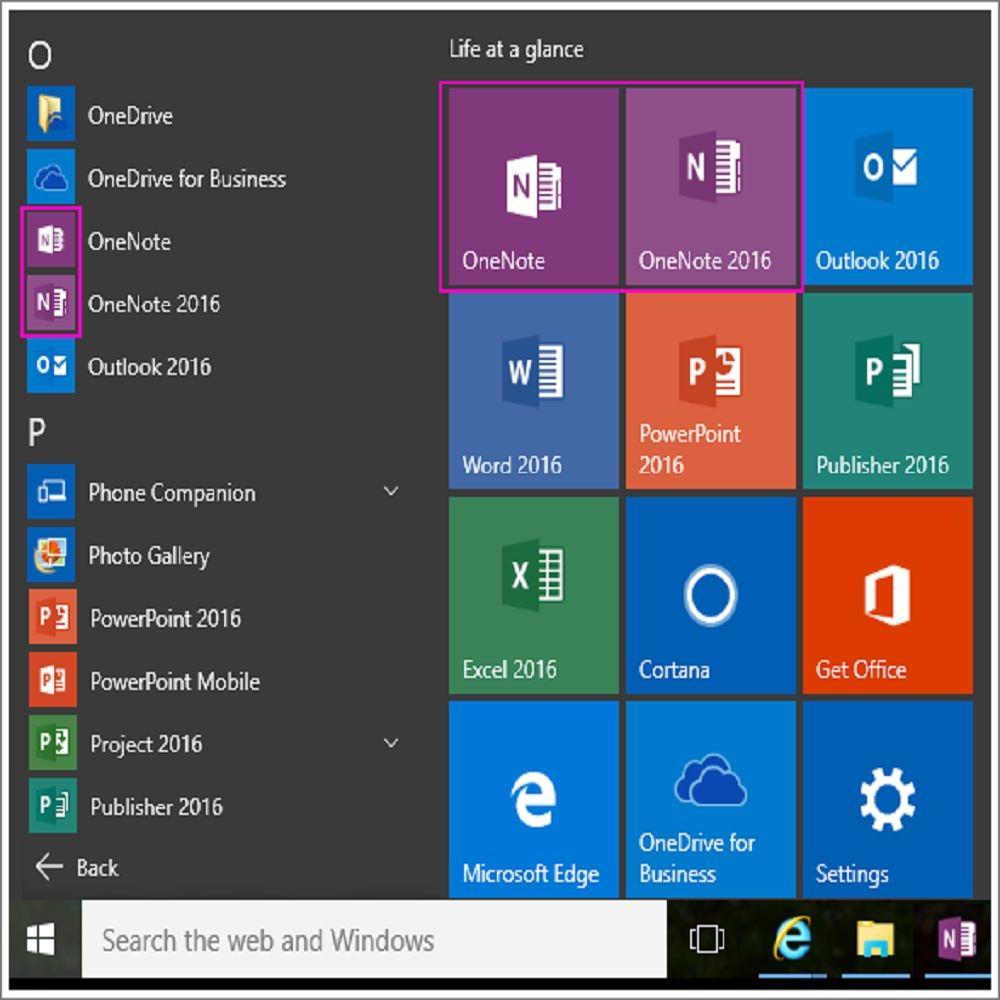
Task: Click the OneDrive for Business list label
Action: 187,179
